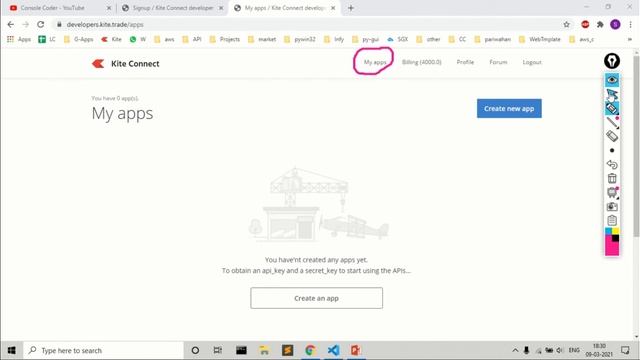Log out via the Logout link
Screen dimensions: 640x360
pos(532,62)
